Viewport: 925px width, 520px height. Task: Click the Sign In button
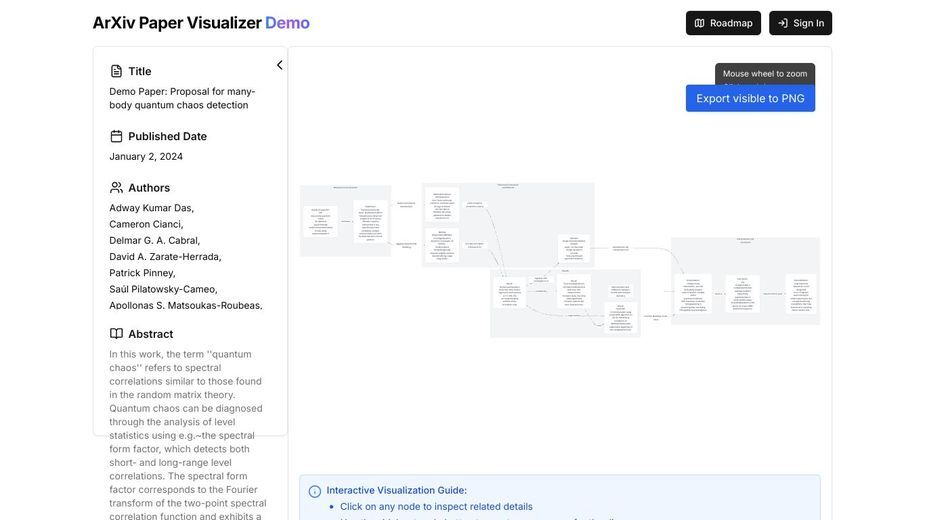(801, 23)
